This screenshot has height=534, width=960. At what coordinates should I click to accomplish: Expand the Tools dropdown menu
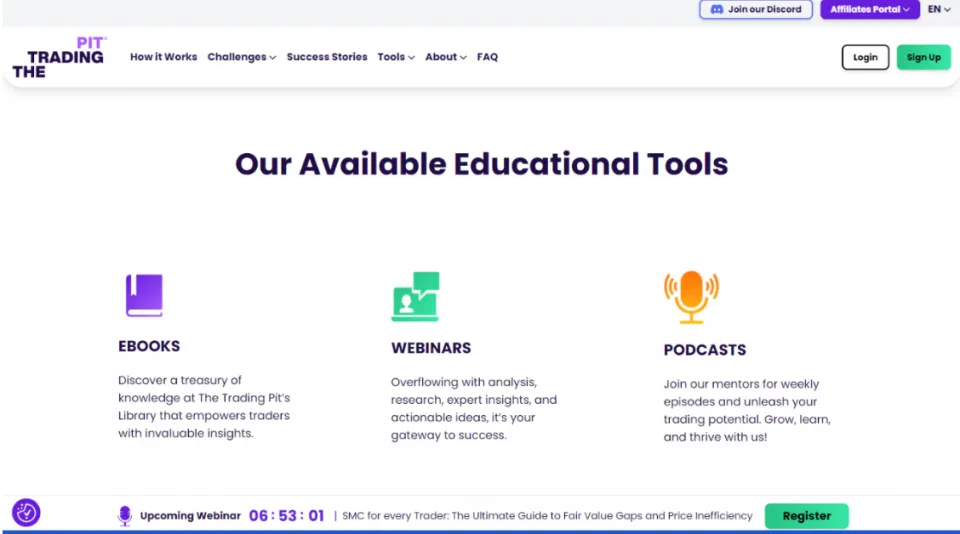(x=396, y=57)
